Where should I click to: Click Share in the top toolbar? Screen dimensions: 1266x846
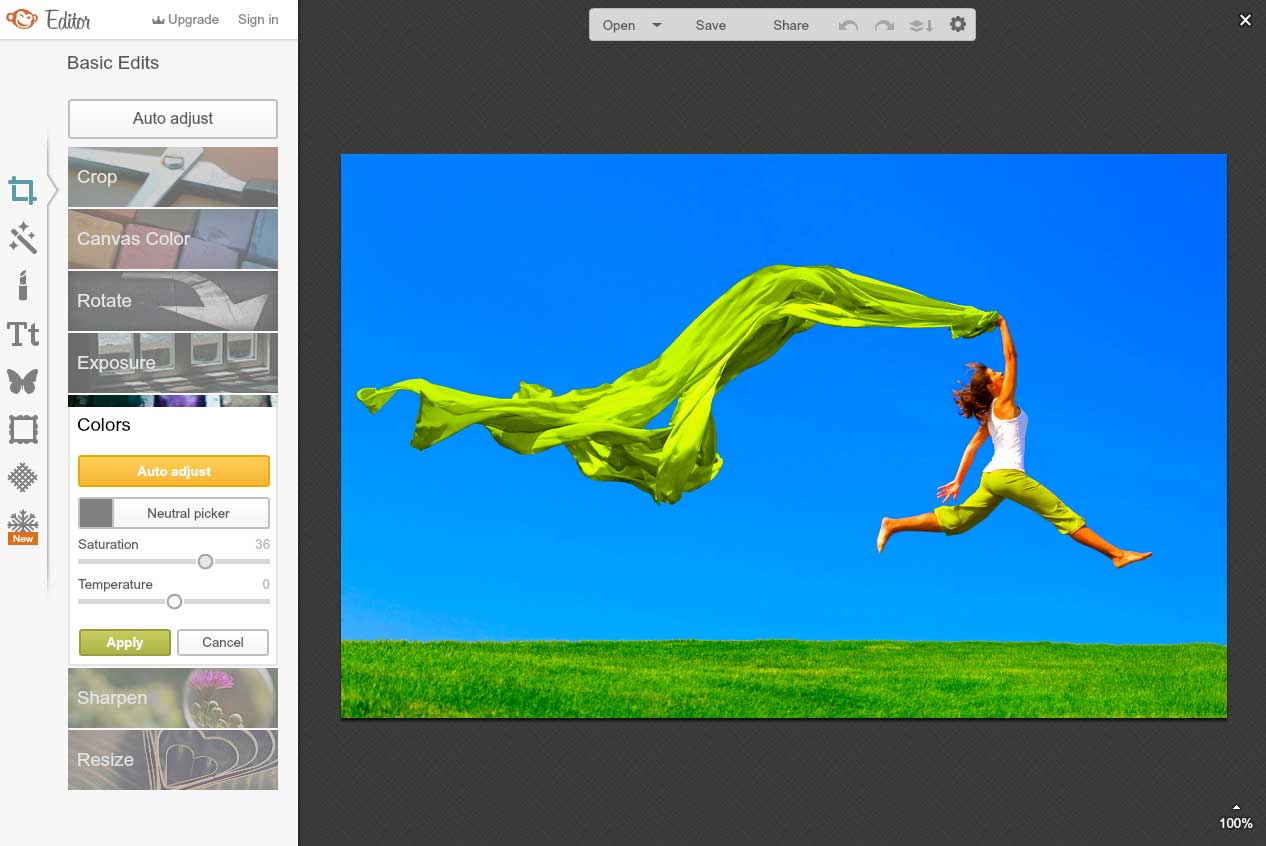[x=790, y=25]
